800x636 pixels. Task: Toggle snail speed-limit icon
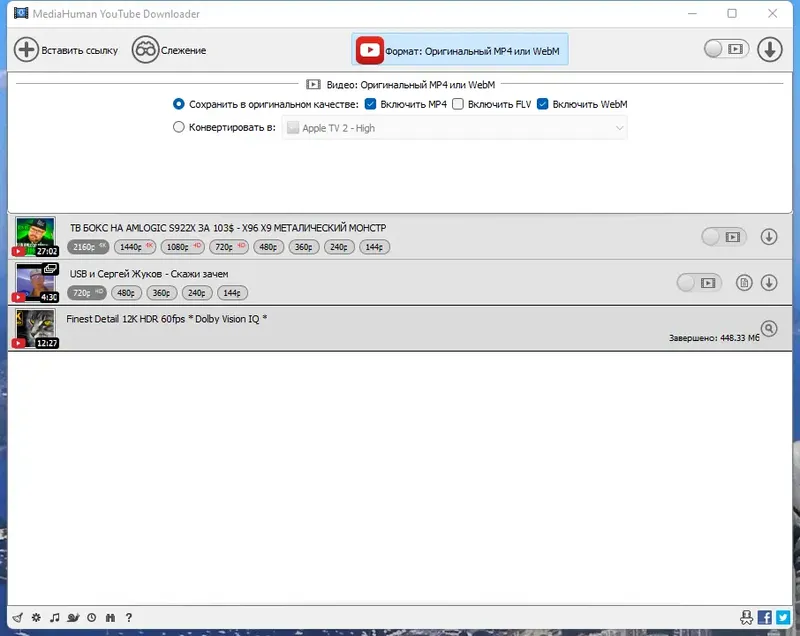click(73, 618)
